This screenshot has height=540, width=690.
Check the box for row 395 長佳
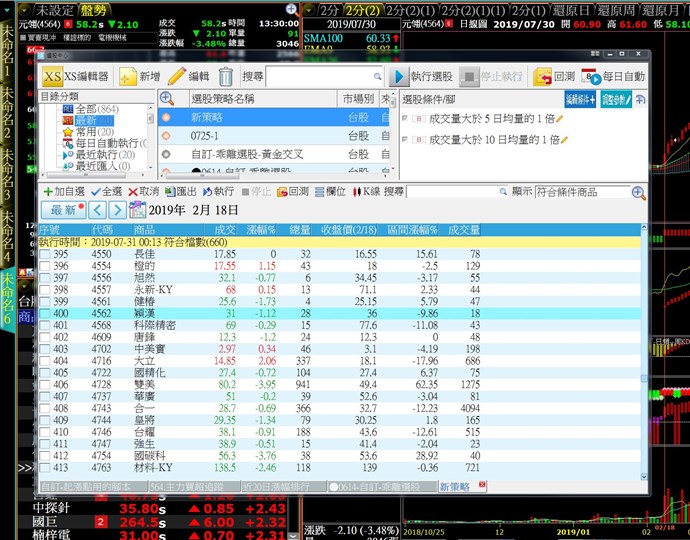click(44, 255)
